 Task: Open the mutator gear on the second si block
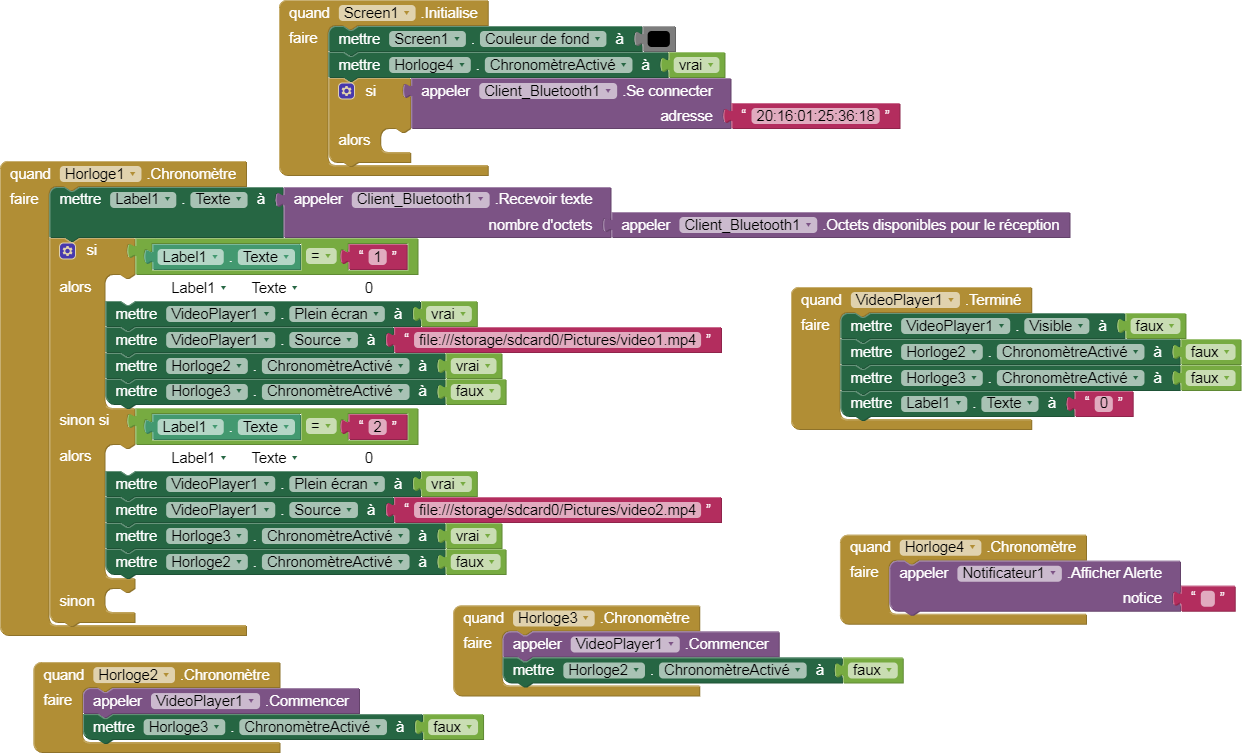(66, 250)
